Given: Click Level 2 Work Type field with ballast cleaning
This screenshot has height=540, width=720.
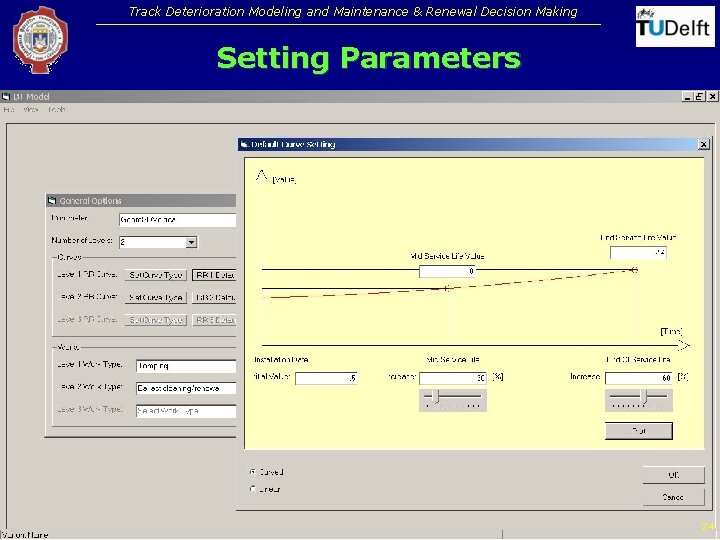Looking at the screenshot, I should (x=186, y=388).
